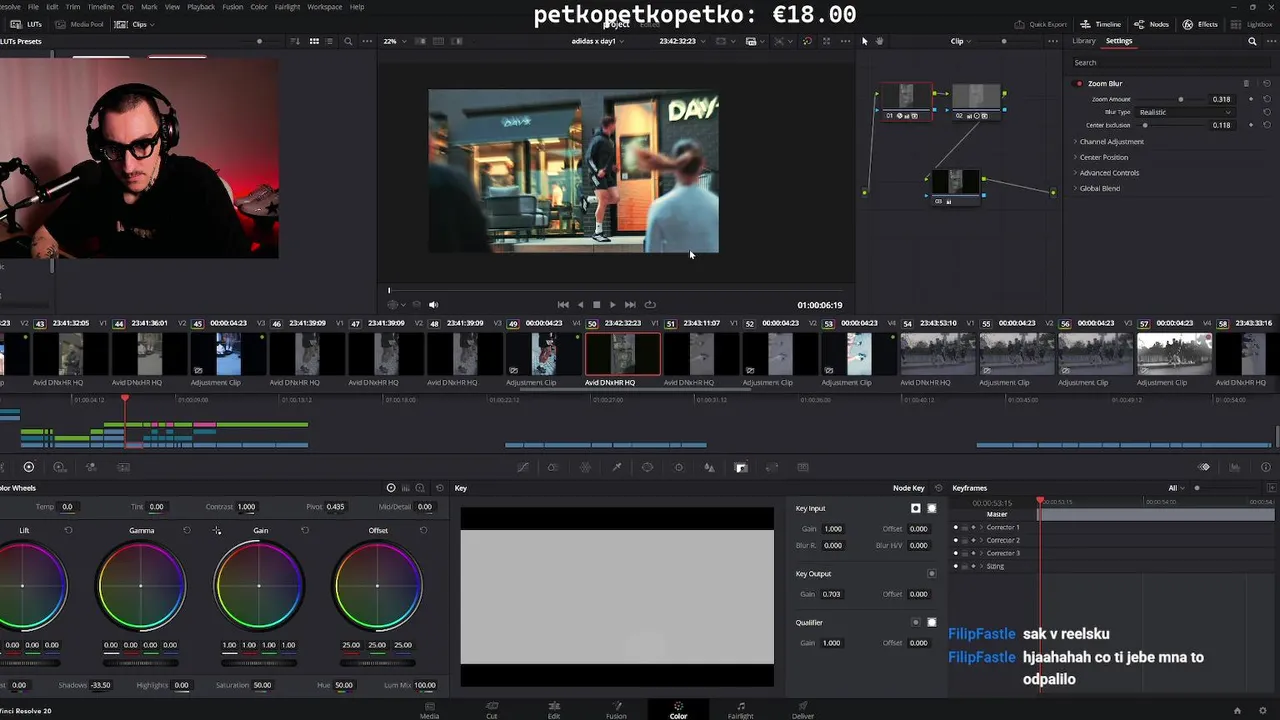Toggle Key Input matte/mask button
1280x720 pixels.
click(932, 508)
